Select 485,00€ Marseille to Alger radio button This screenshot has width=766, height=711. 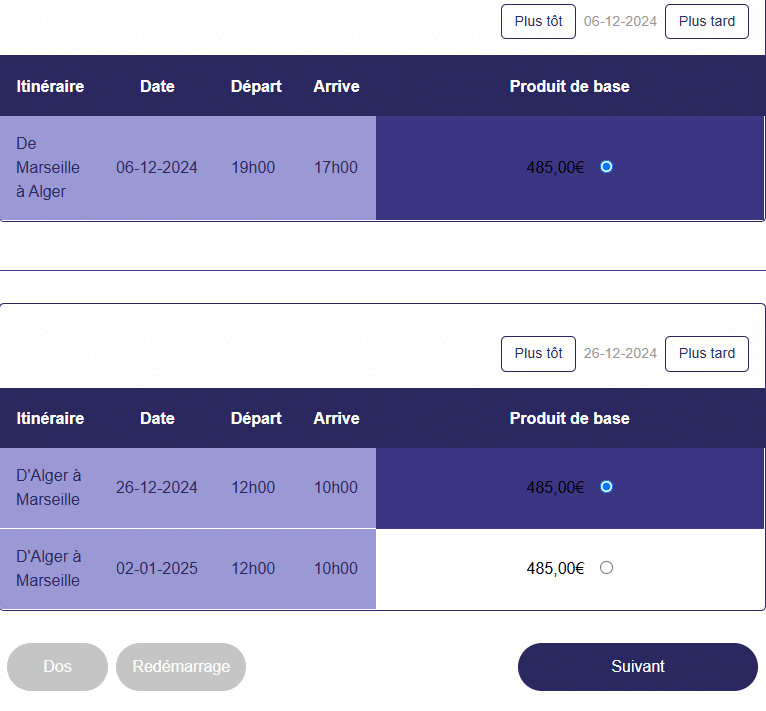pos(606,167)
